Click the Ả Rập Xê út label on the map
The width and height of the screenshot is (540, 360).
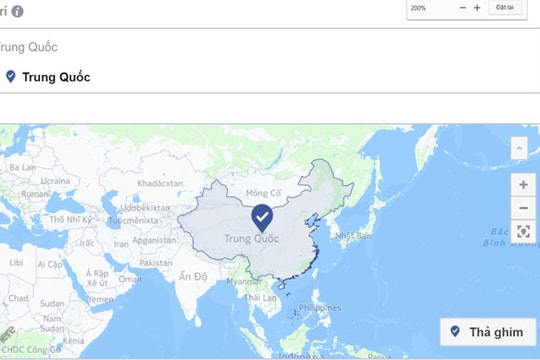click(x=97, y=278)
